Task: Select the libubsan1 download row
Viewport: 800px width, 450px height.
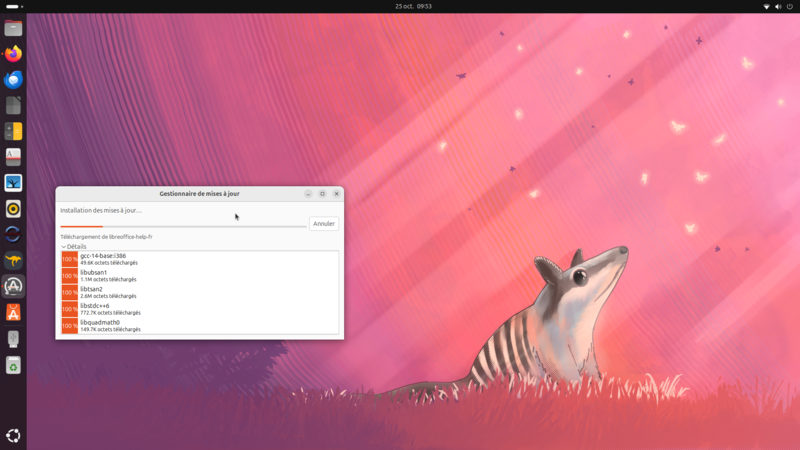Action: [x=199, y=276]
